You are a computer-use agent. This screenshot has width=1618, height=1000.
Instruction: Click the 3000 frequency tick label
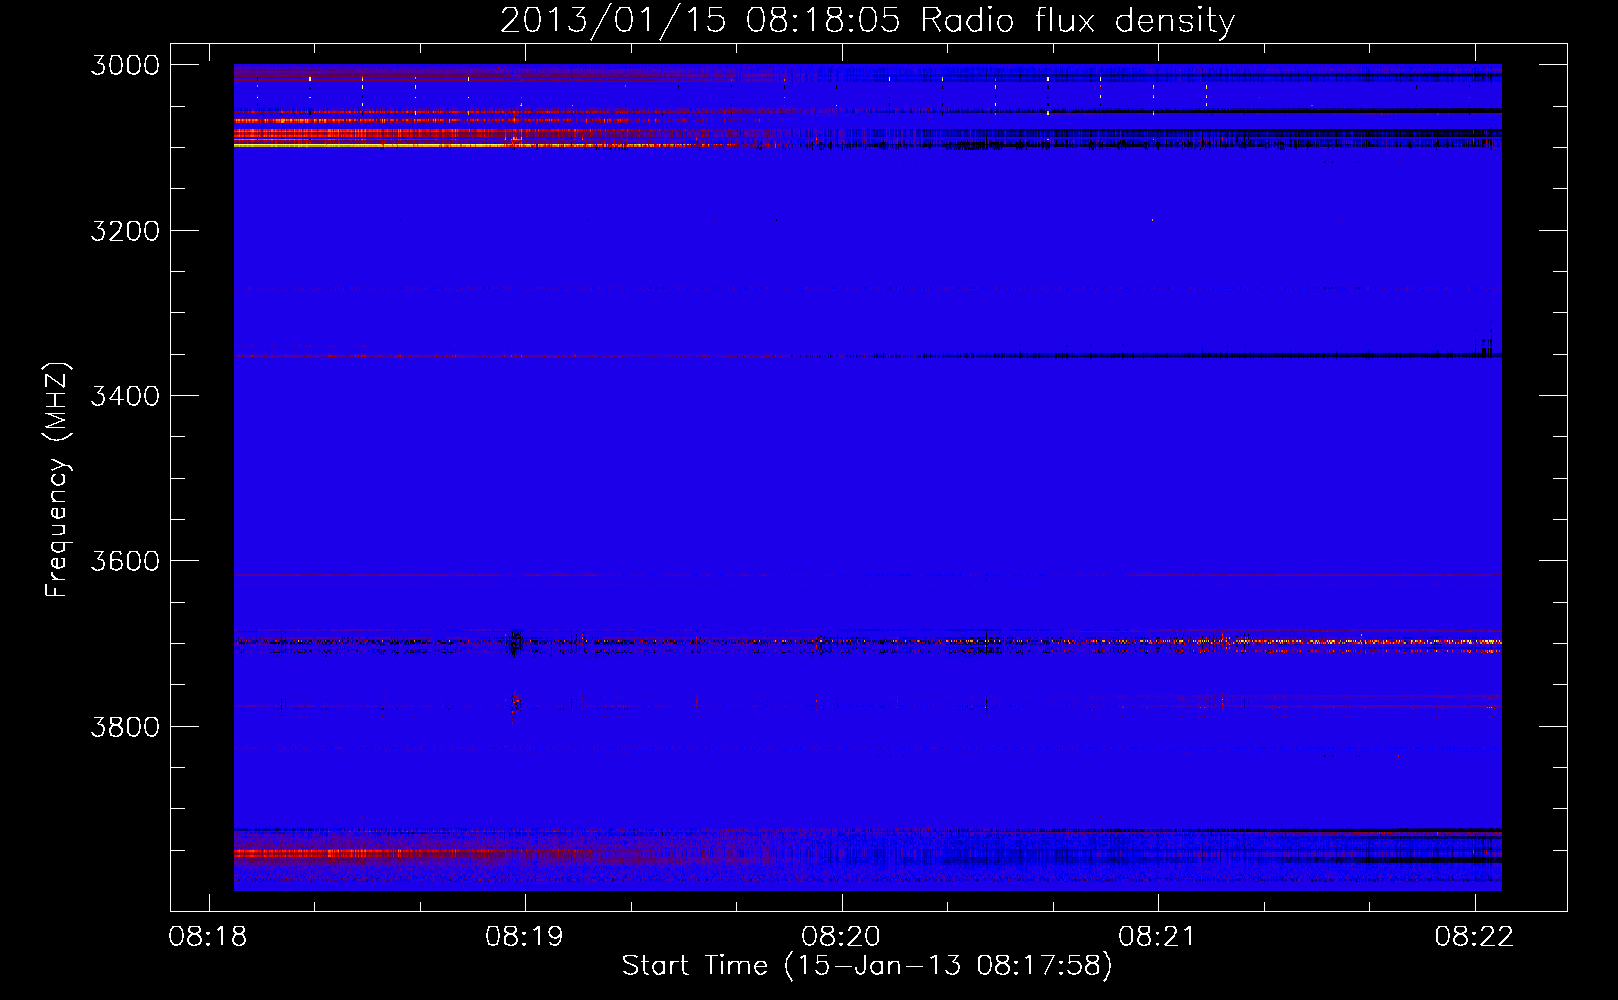click(125, 65)
